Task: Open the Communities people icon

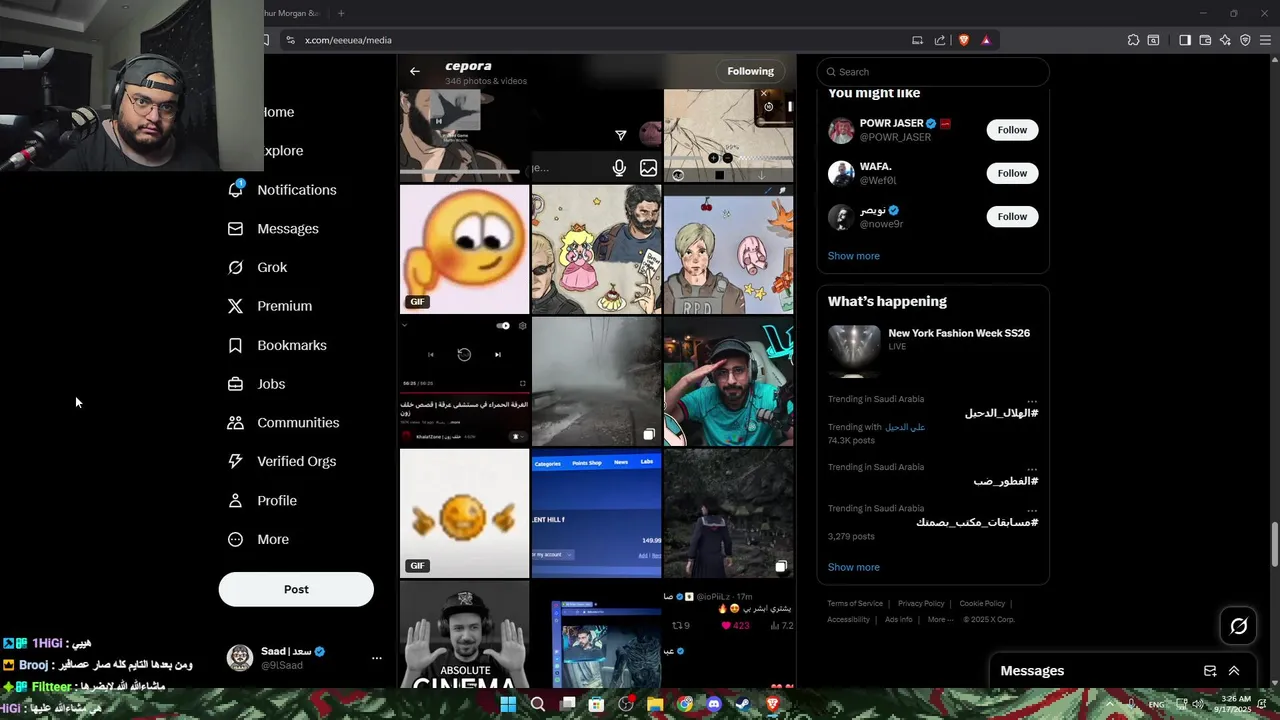Action: [x=235, y=423]
